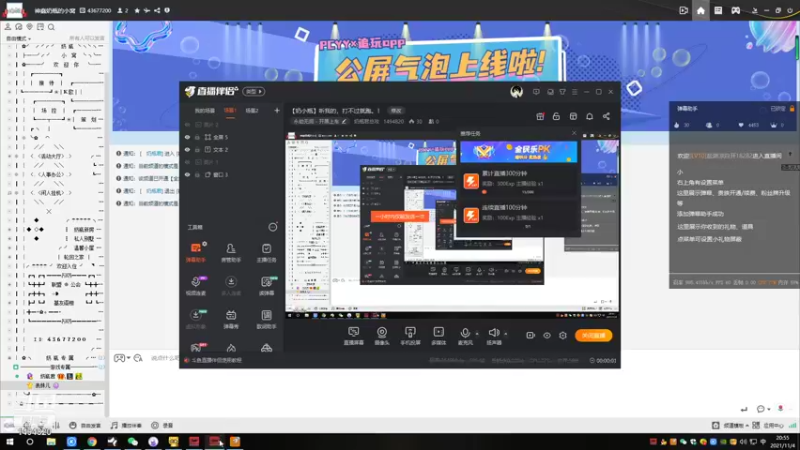Toggle visibility of 文本 2 source
800x450 pixels.
187,149
